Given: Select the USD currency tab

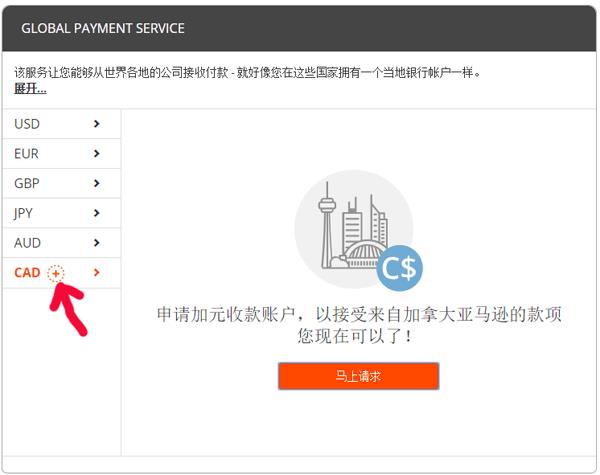Looking at the screenshot, I should coord(62,124).
